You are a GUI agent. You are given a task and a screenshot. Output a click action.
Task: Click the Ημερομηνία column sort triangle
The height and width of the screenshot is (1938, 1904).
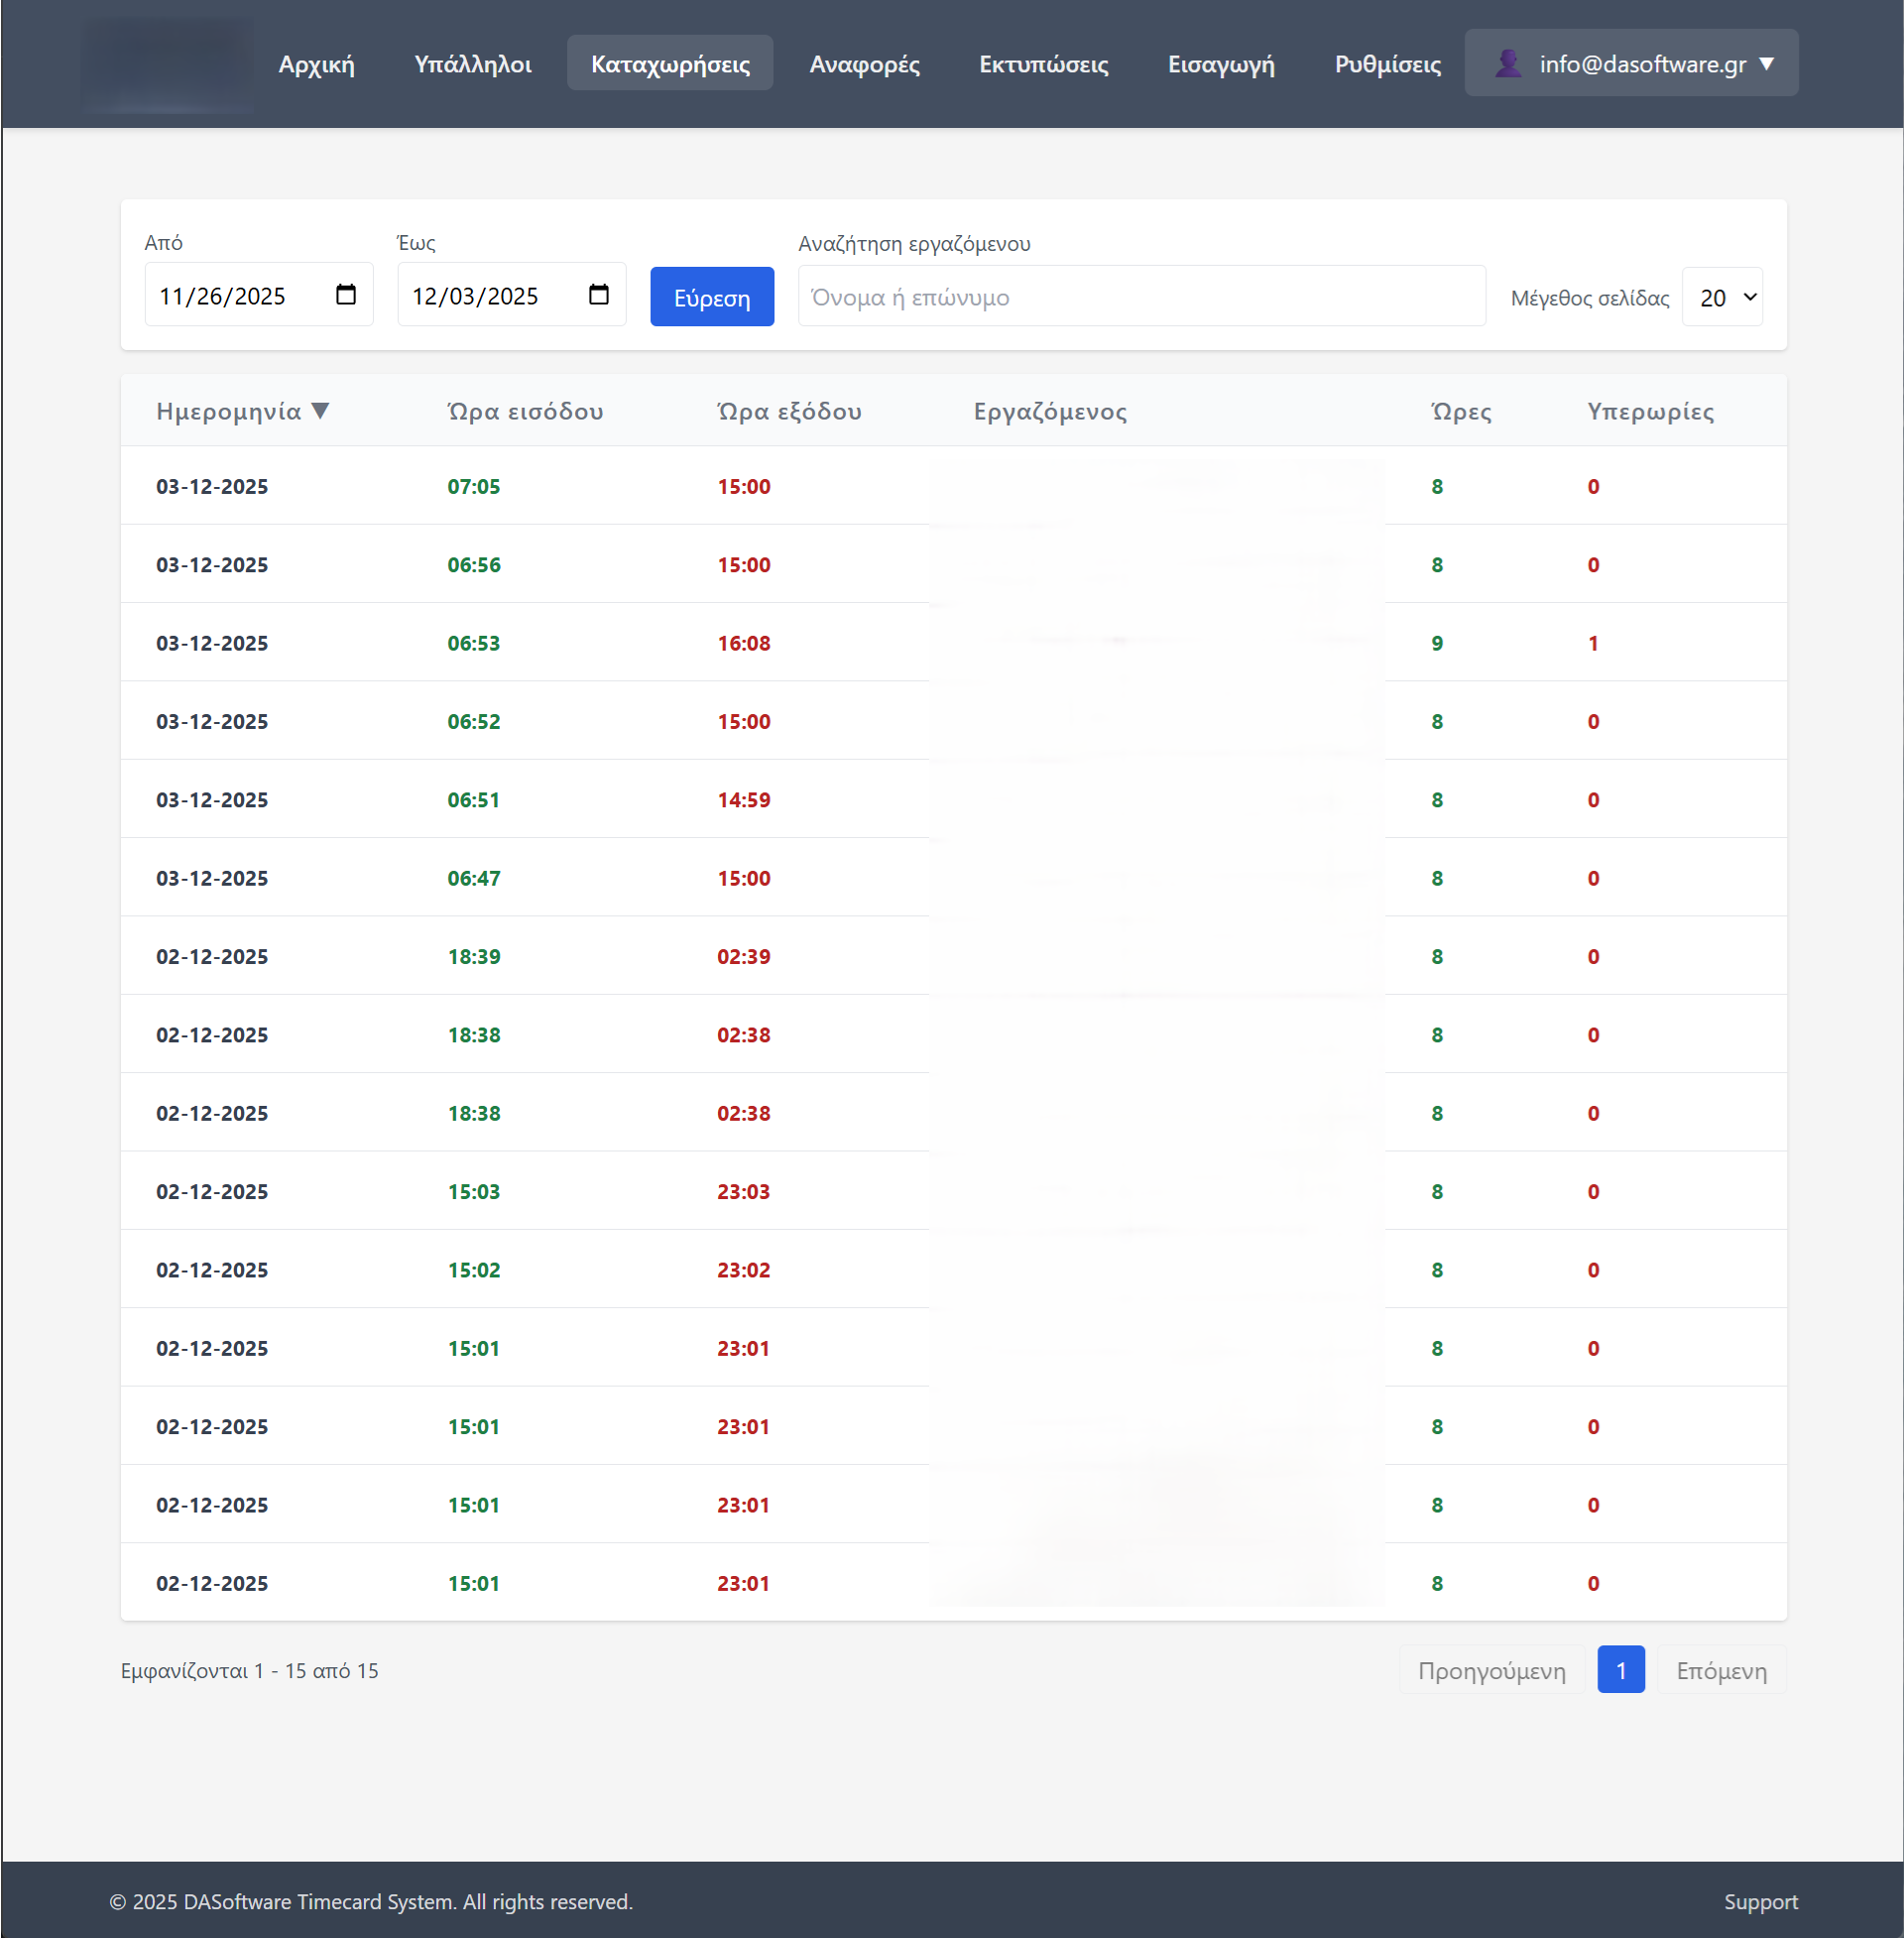[x=322, y=411]
